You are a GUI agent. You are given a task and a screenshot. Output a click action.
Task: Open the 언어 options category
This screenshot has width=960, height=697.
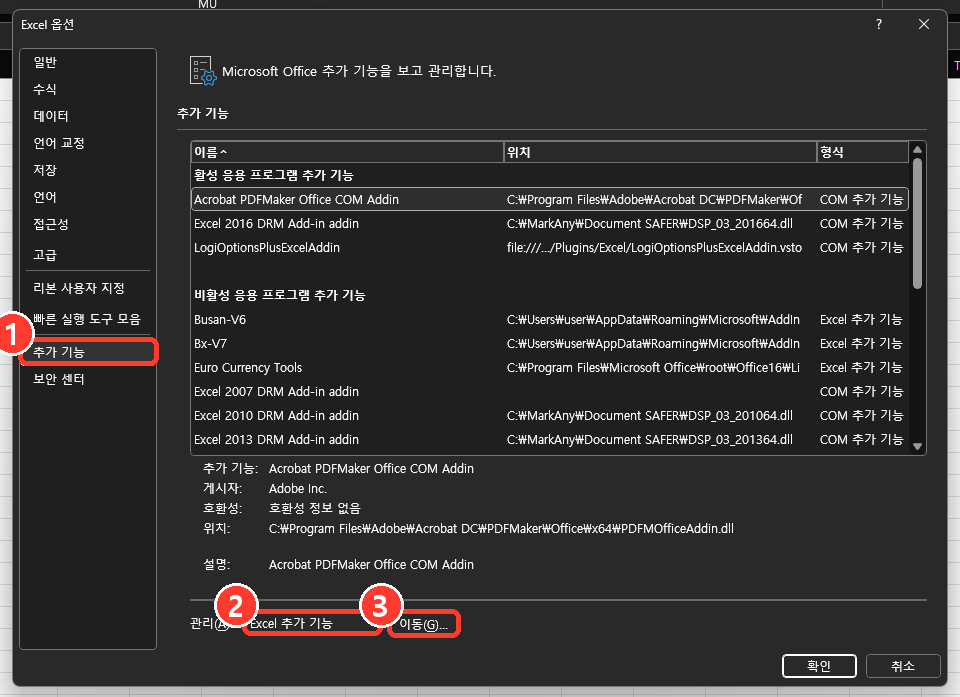coord(88,197)
